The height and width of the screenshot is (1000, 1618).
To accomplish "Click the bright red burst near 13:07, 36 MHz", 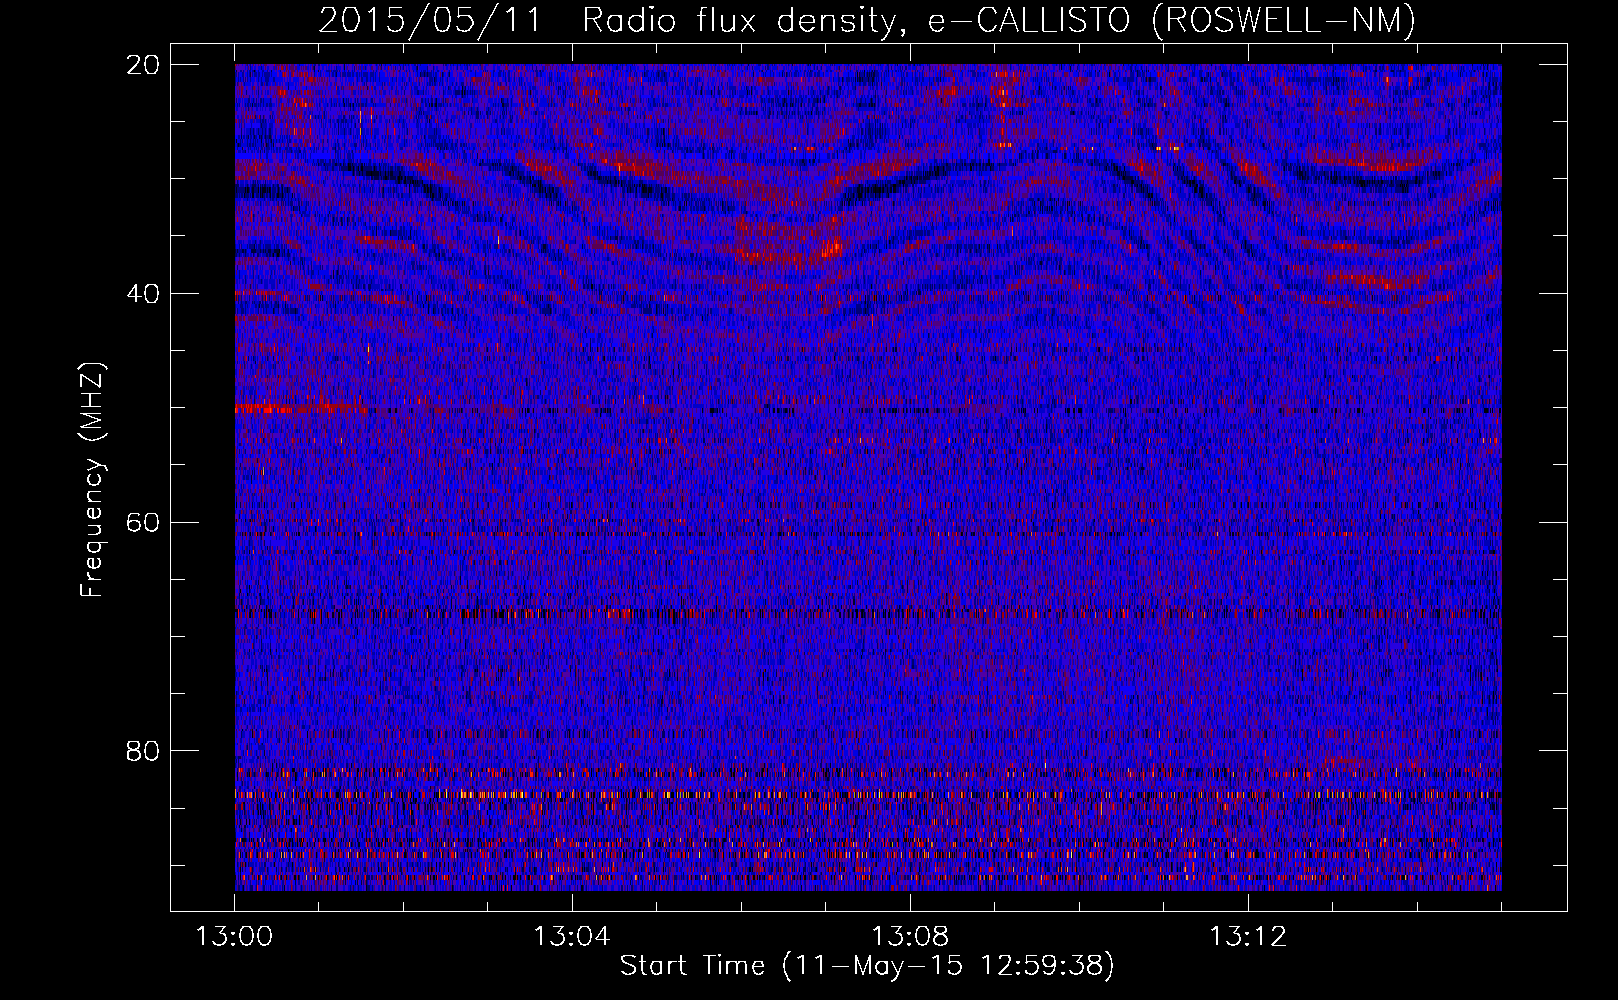I will [x=830, y=248].
